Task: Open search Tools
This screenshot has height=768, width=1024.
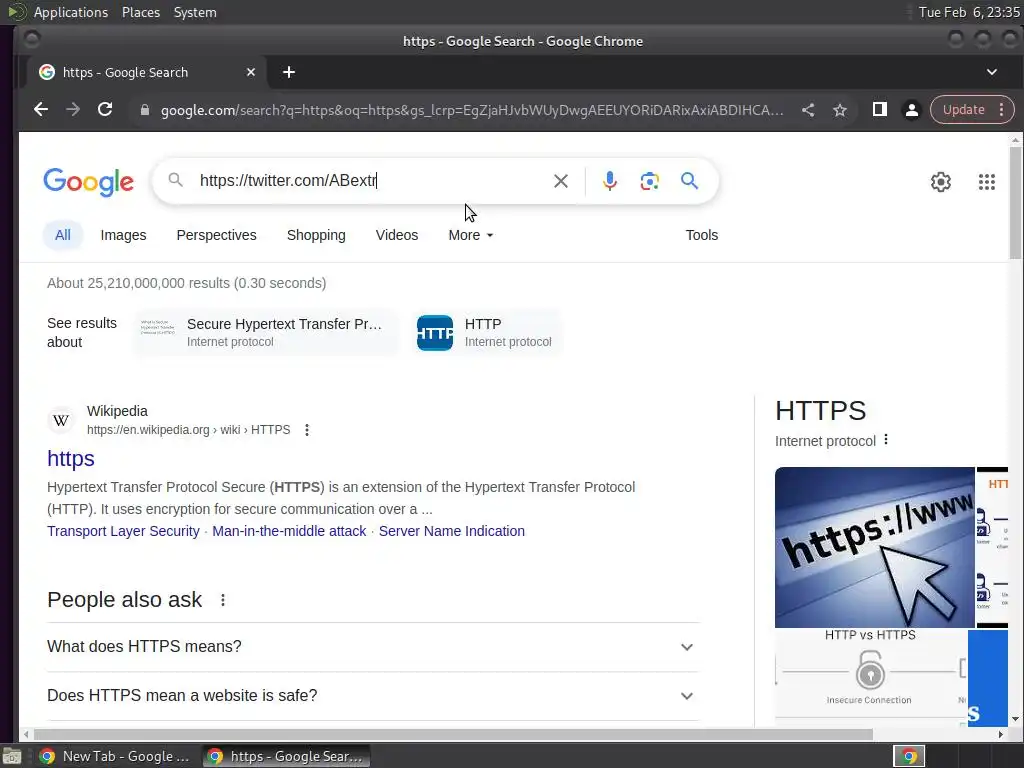Action: coord(701,235)
